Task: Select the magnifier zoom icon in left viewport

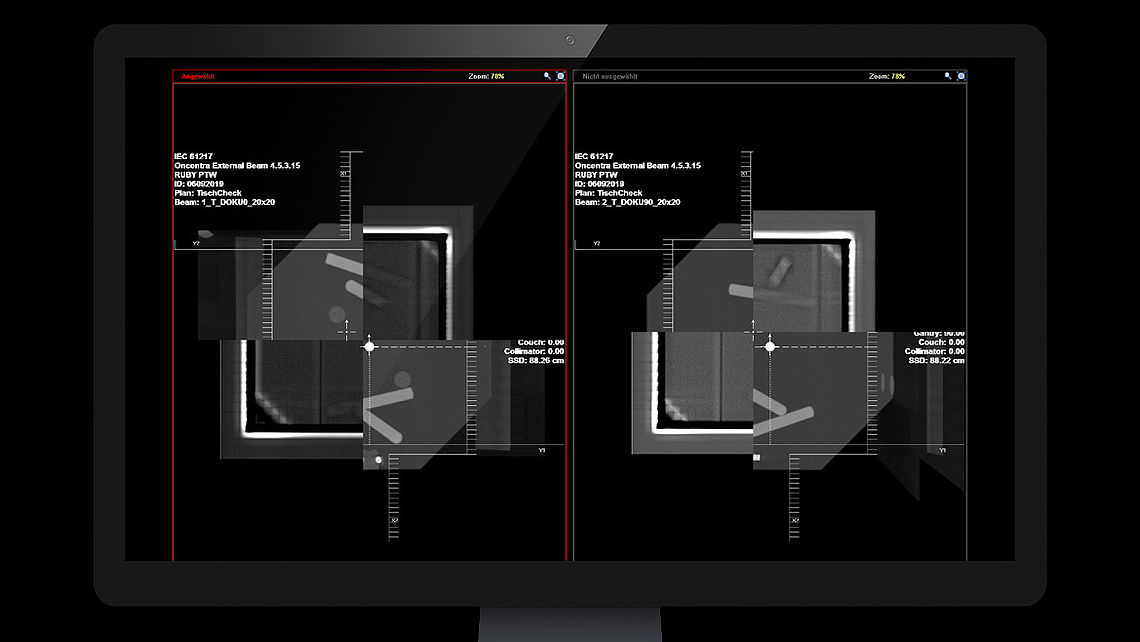Action: tap(546, 75)
